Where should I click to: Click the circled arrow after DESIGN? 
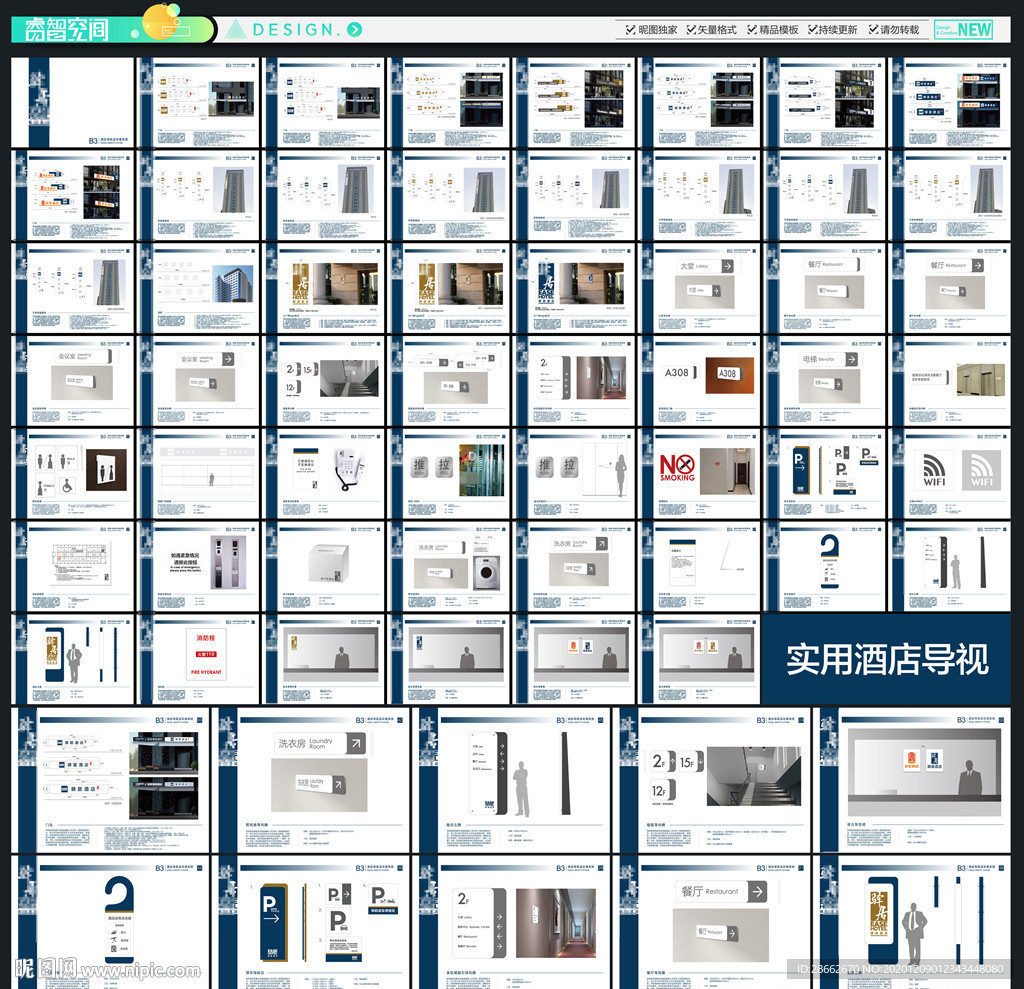[354, 29]
